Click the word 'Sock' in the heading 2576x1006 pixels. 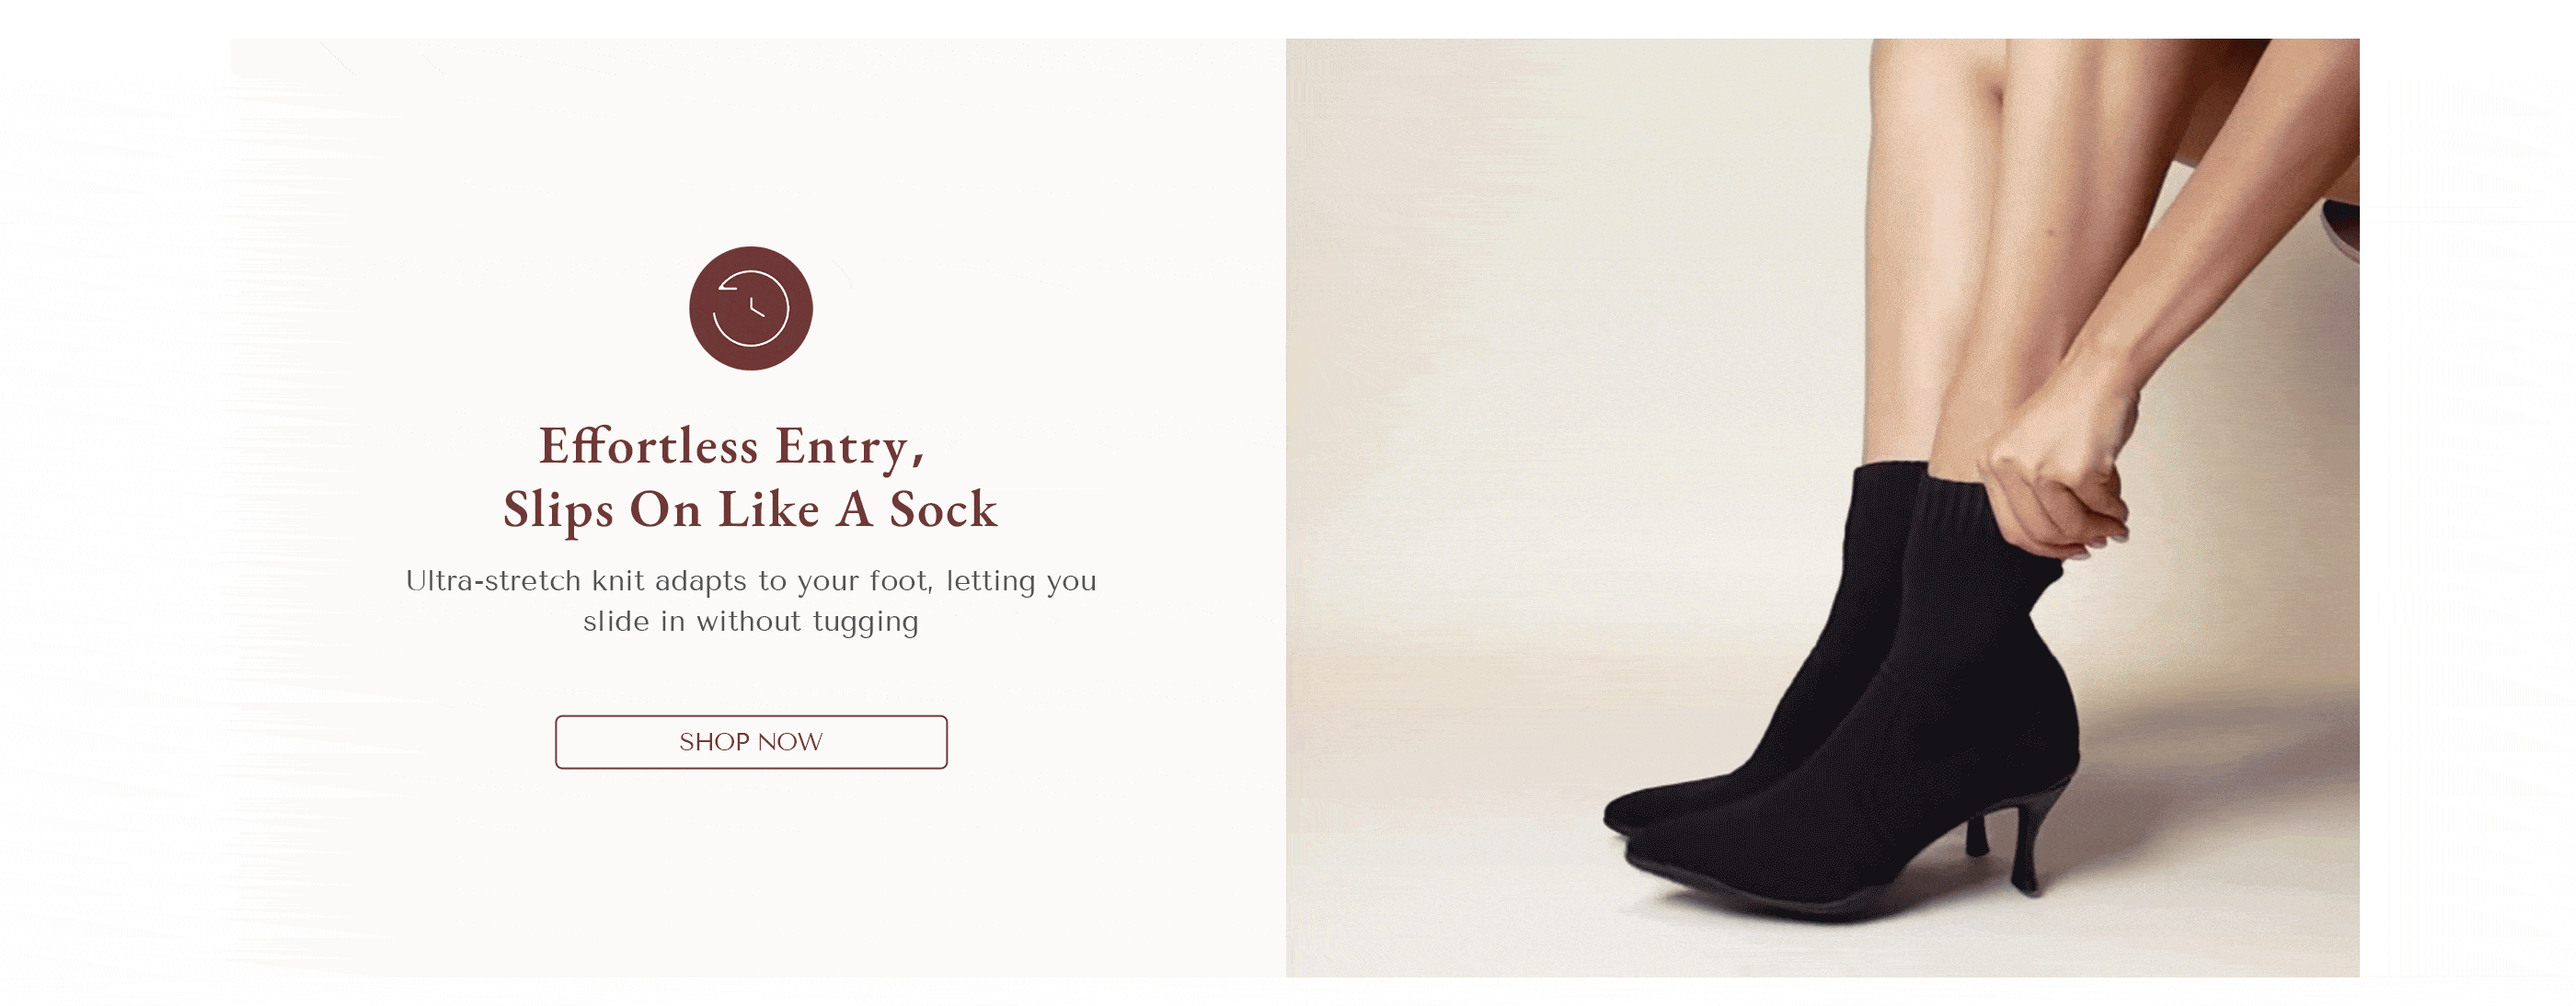click(x=943, y=510)
